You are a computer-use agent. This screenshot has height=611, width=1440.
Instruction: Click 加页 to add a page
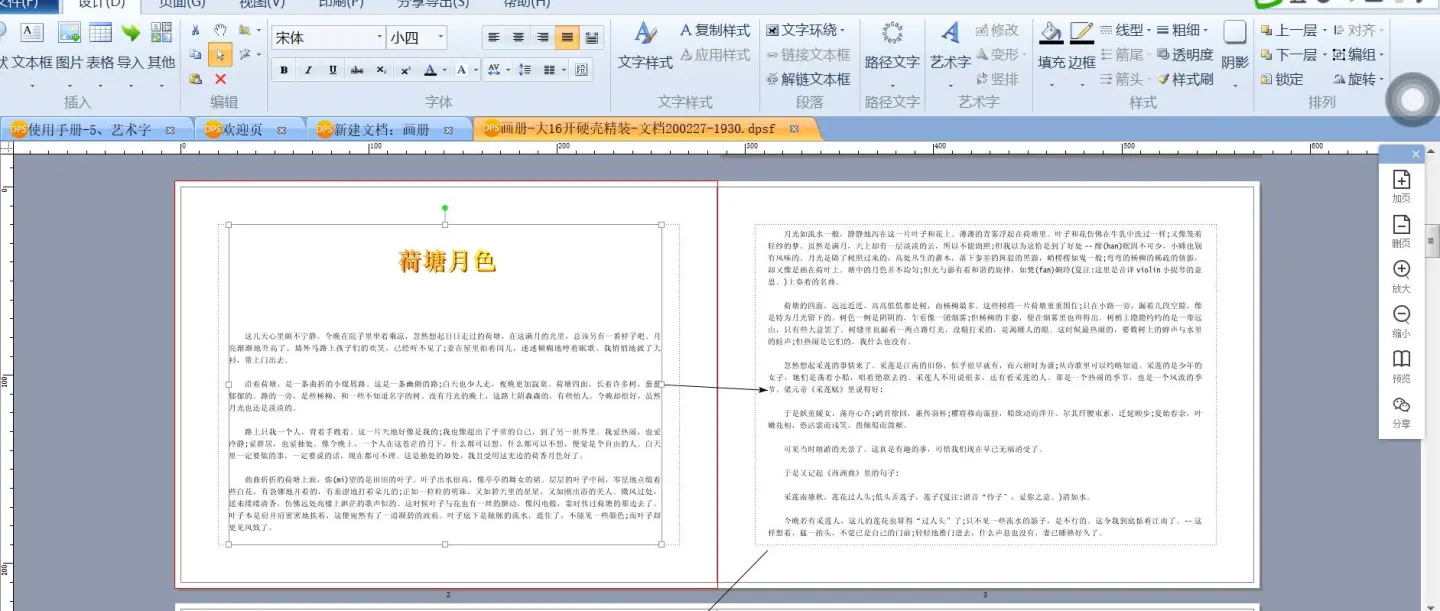[1401, 186]
